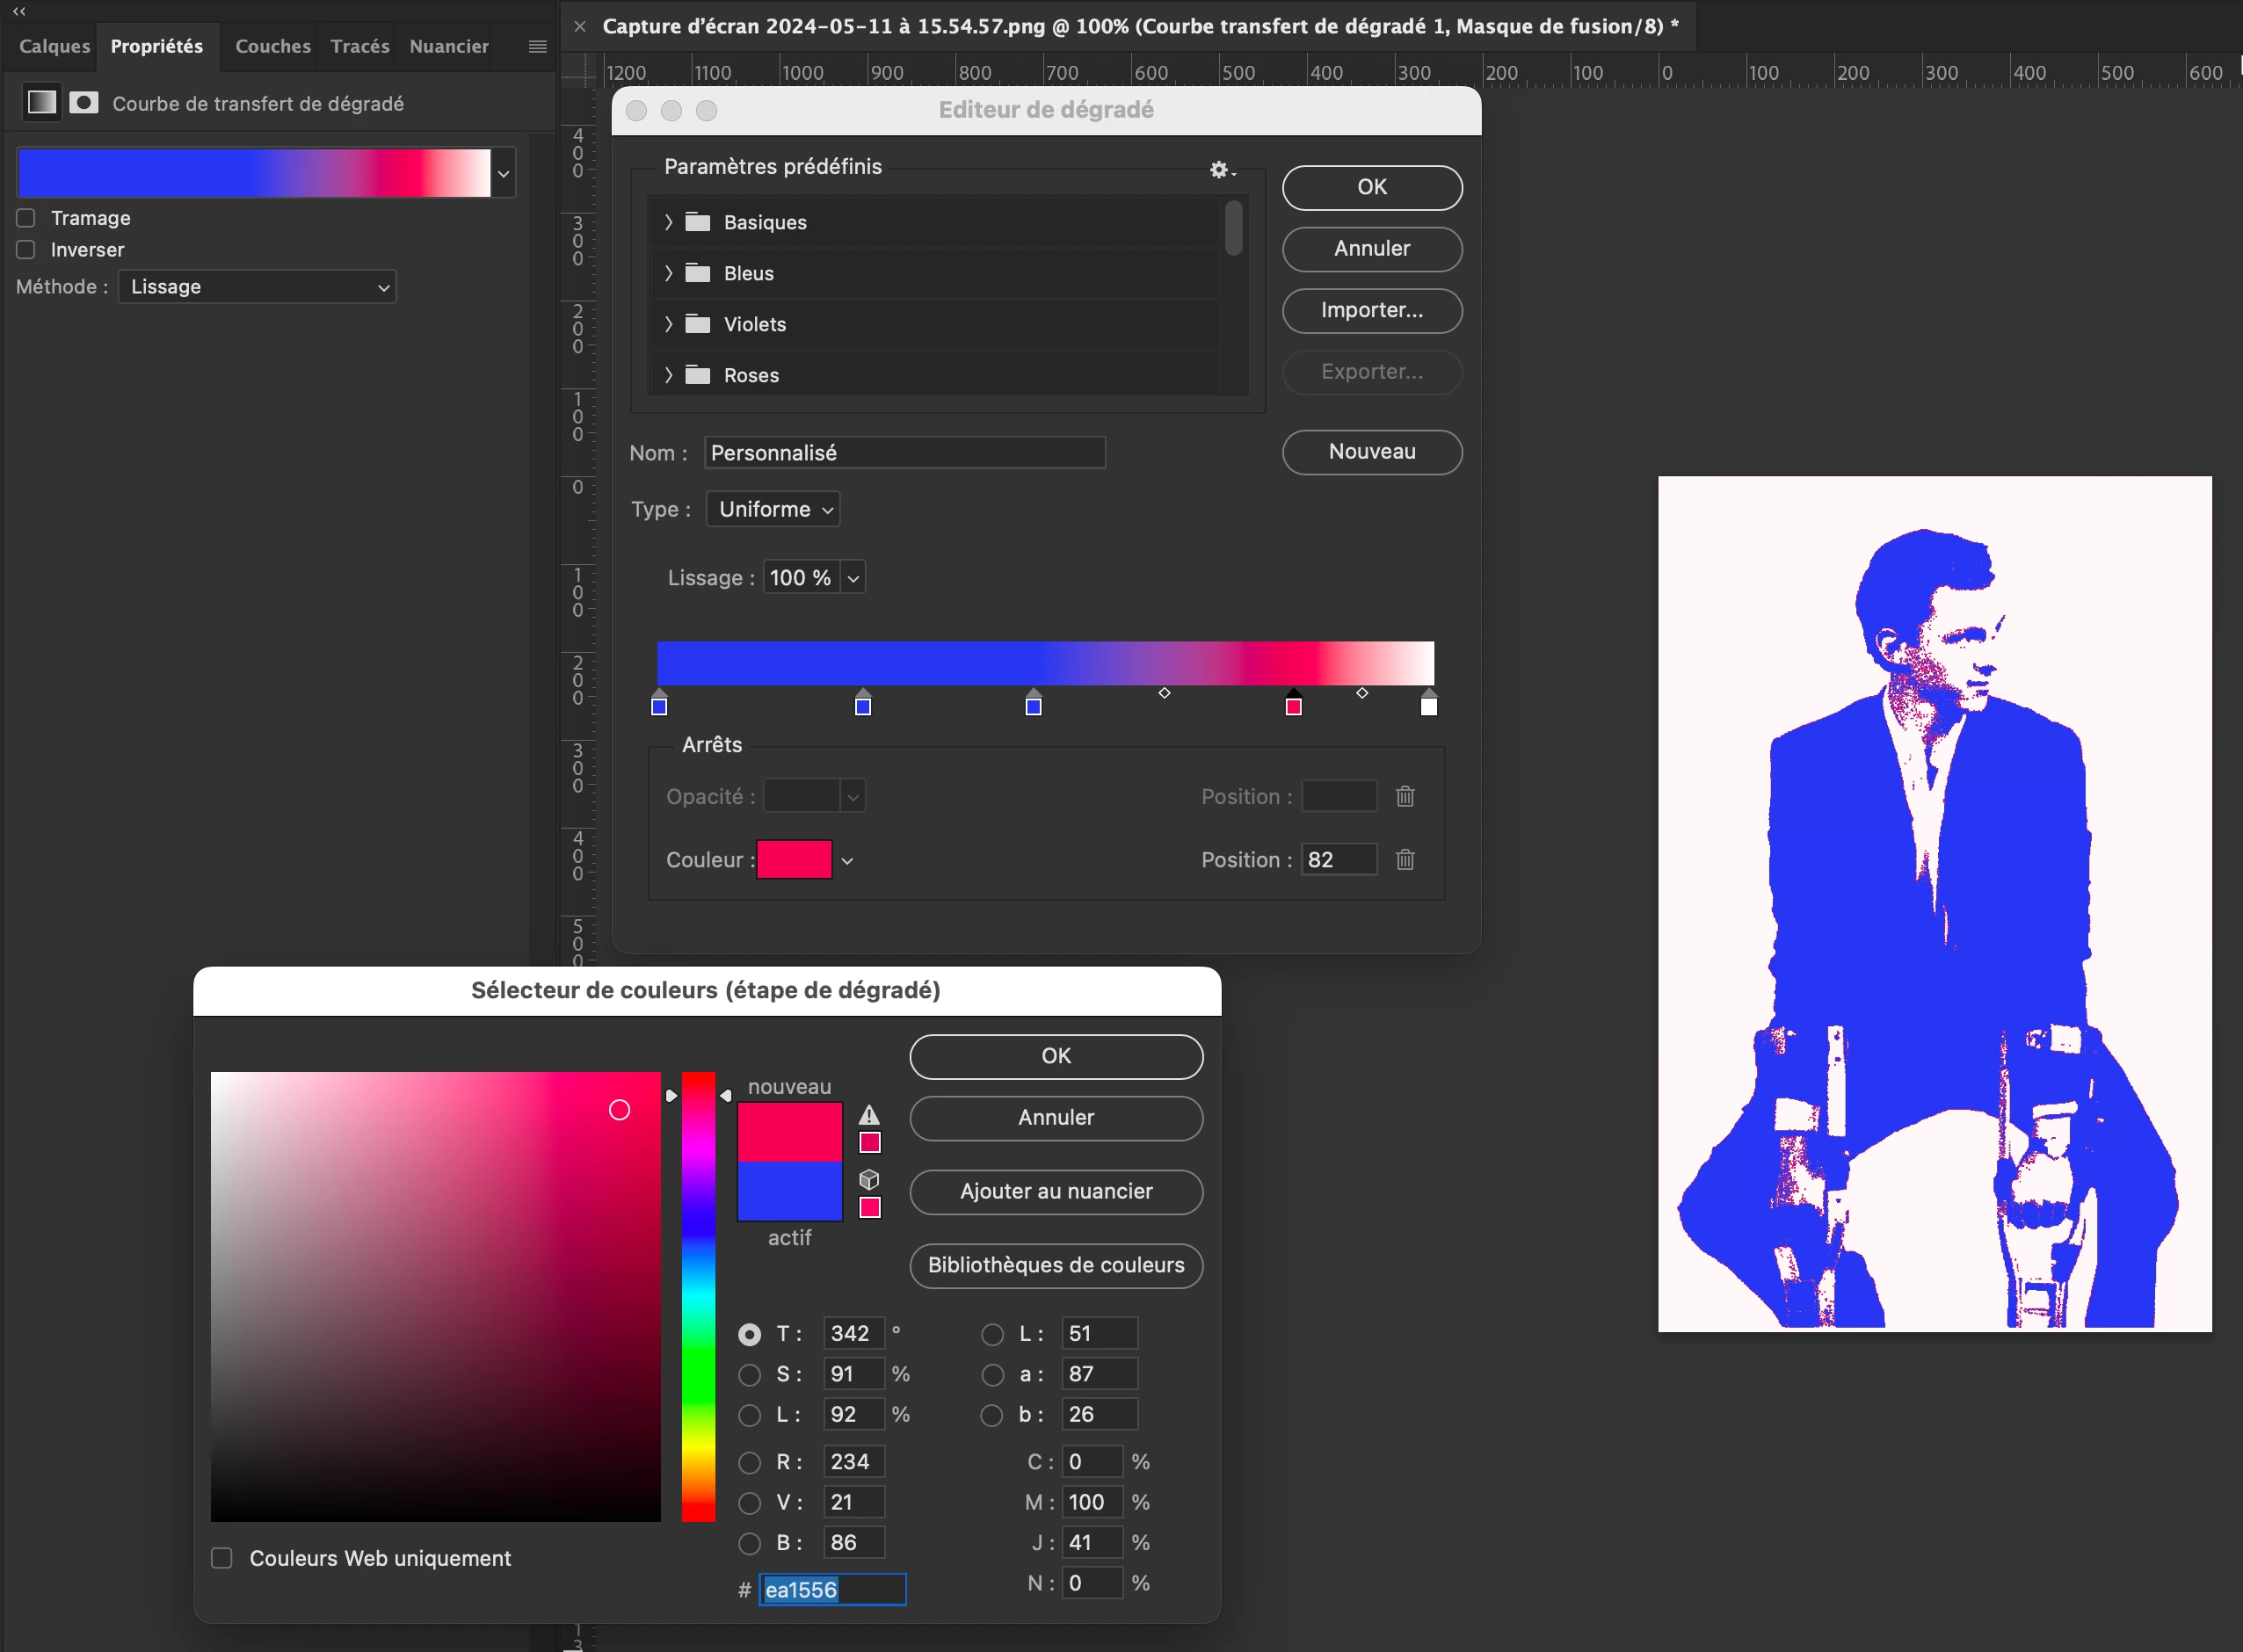
Task: Click the web-safe color cube icon
Action: [x=869, y=1179]
